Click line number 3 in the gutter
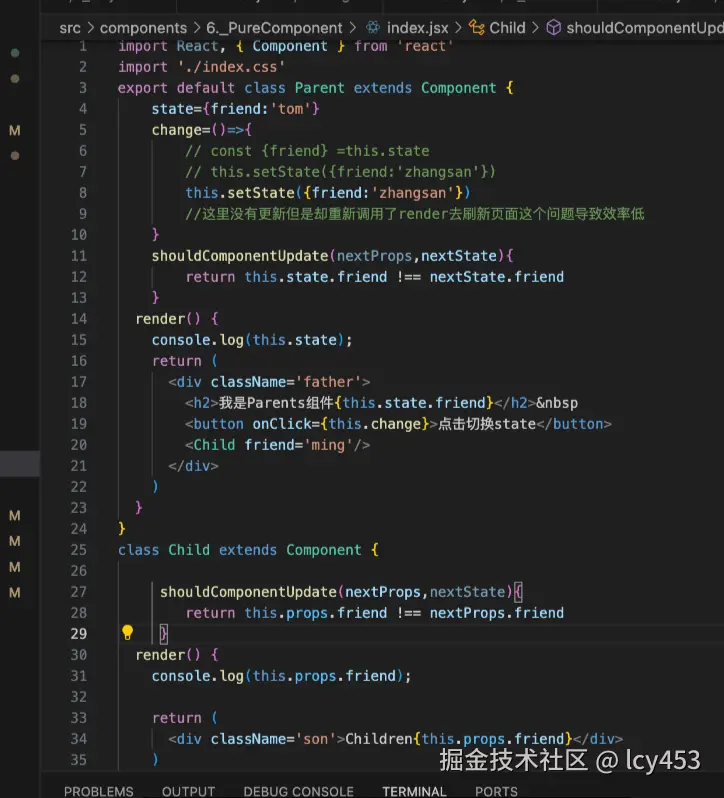This screenshot has height=798, width=724. tap(83, 88)
